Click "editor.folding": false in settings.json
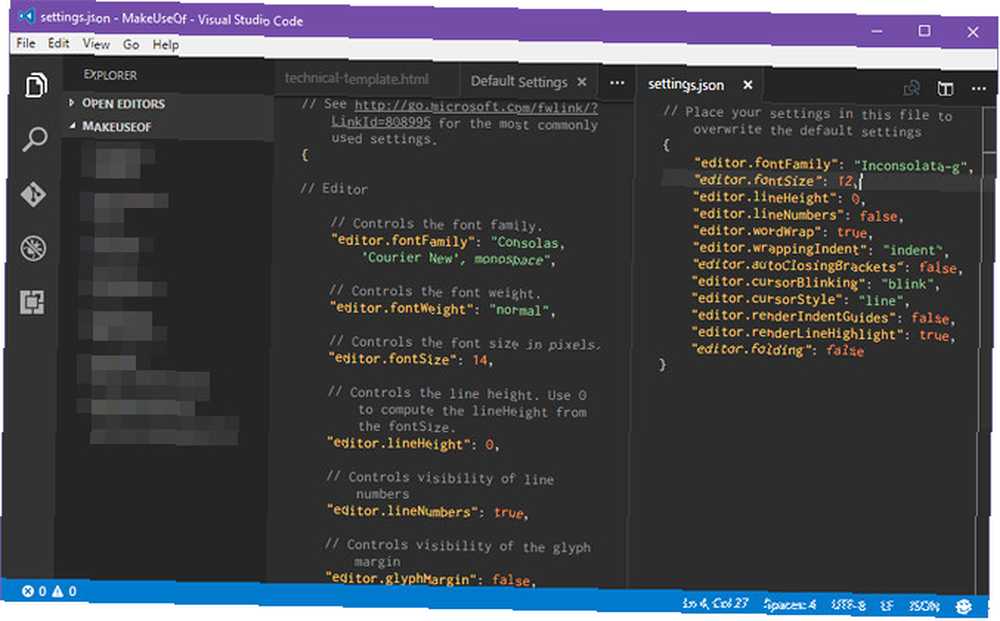 pos(777,350)
